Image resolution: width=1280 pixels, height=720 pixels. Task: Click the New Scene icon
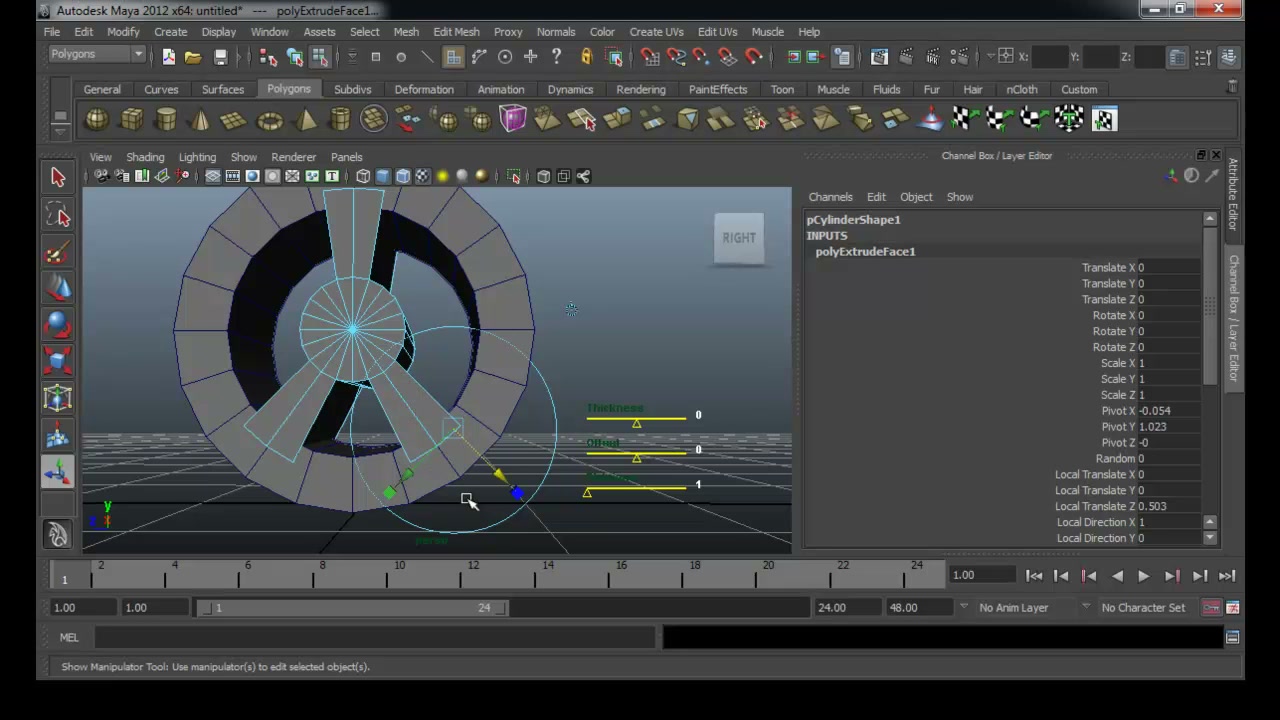point(169,57)
